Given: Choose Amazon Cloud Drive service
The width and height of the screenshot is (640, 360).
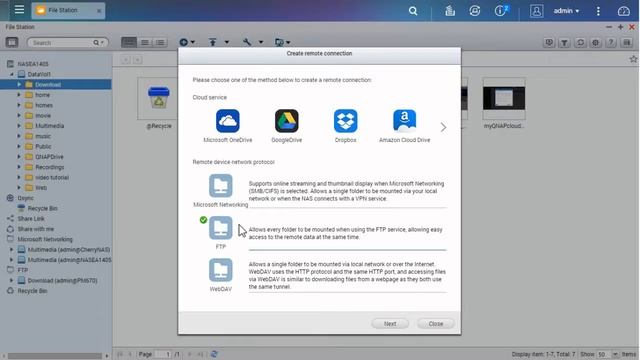Looking at the screenshot, I should 404,121.
